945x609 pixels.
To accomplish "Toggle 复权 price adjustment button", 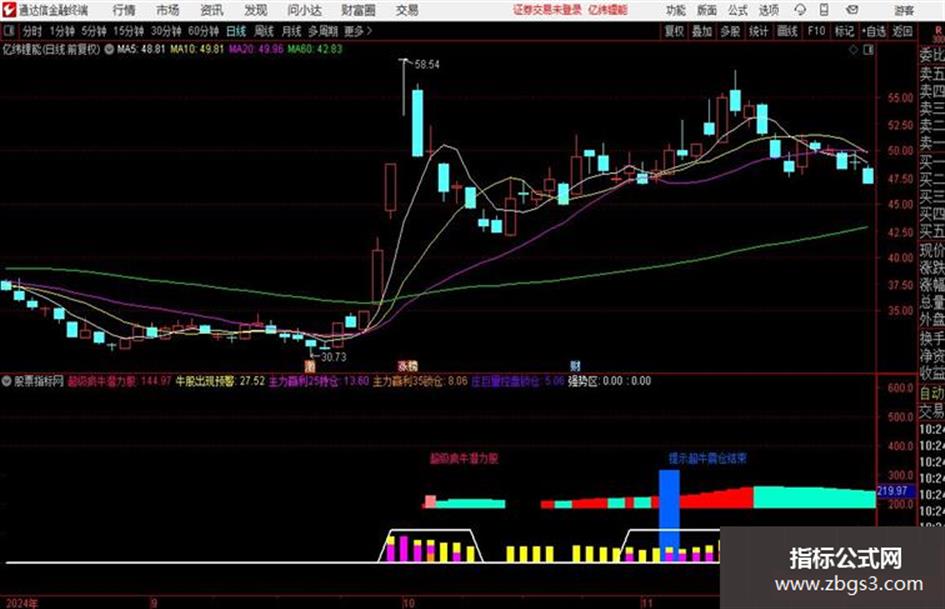I will click(674, 31).
